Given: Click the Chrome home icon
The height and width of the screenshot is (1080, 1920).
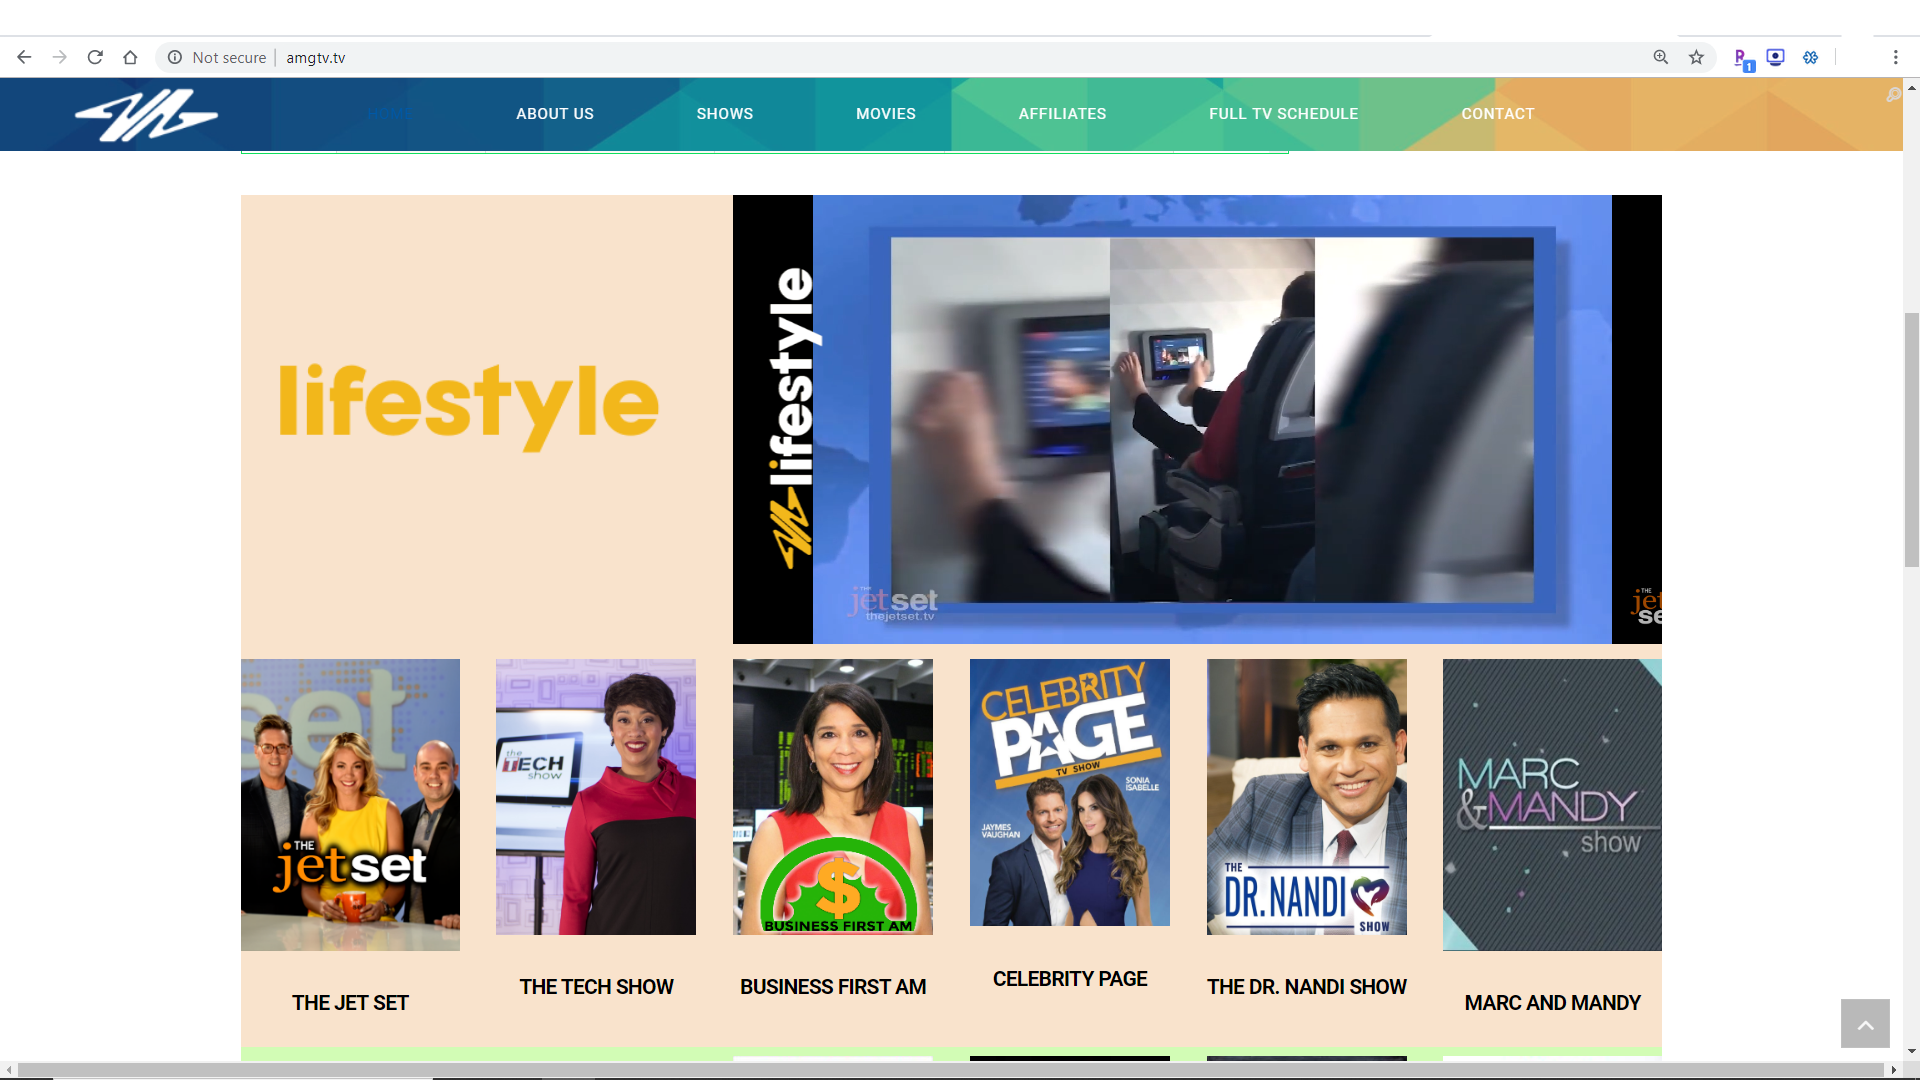Looking at the screenshot, I should coord(130,57).
